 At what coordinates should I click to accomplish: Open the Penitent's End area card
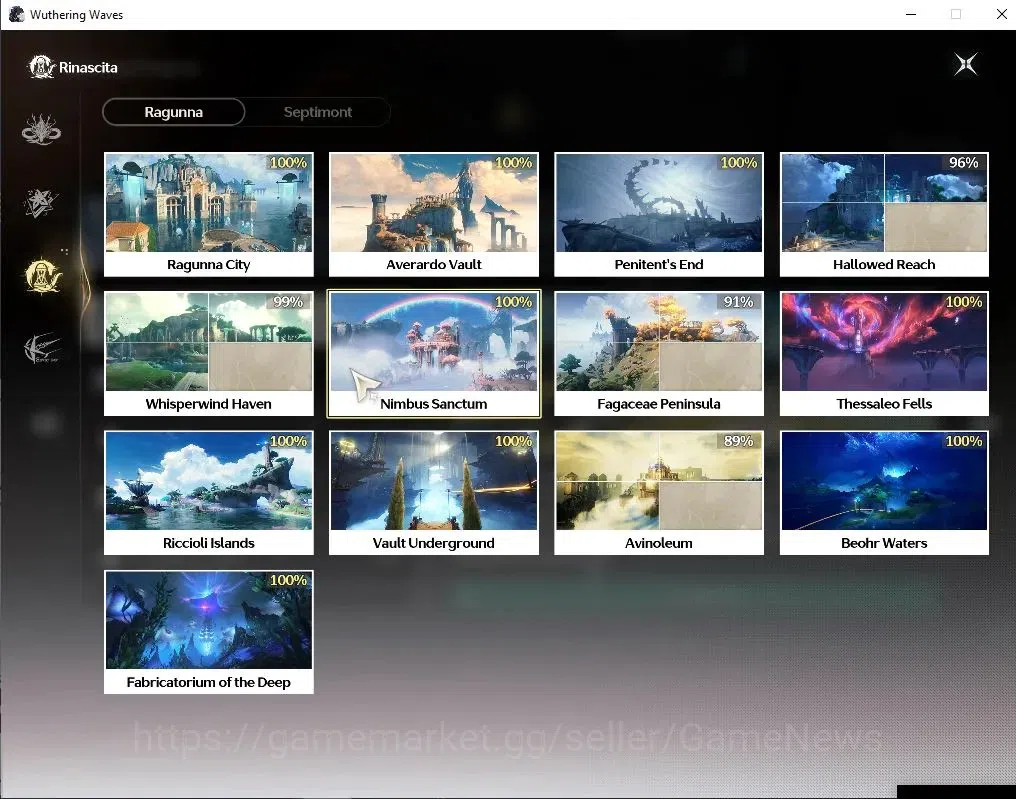coord(659,214)
